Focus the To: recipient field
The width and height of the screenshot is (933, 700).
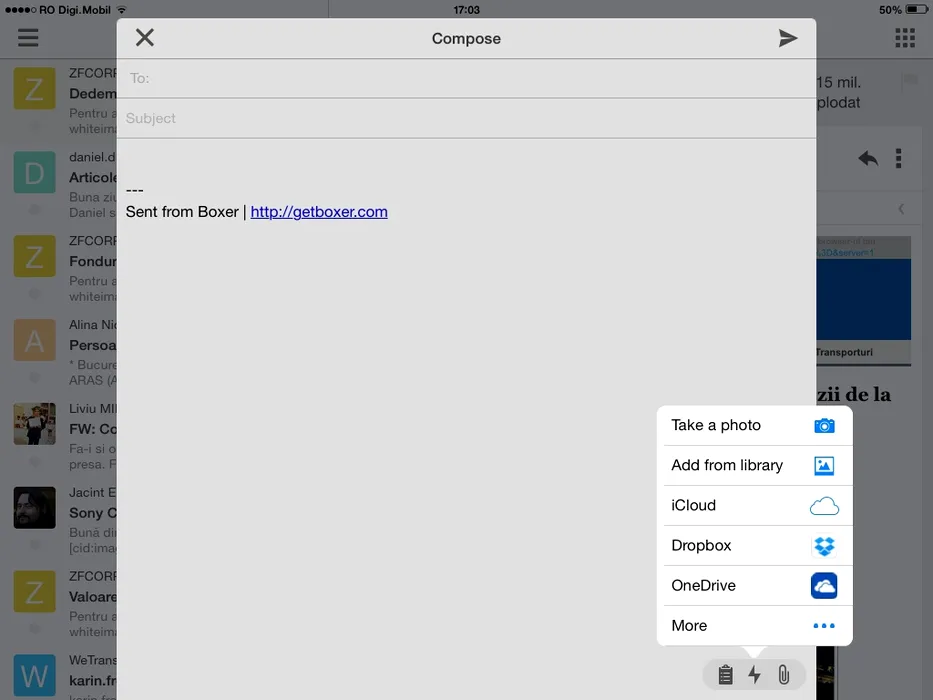[470, 78]
